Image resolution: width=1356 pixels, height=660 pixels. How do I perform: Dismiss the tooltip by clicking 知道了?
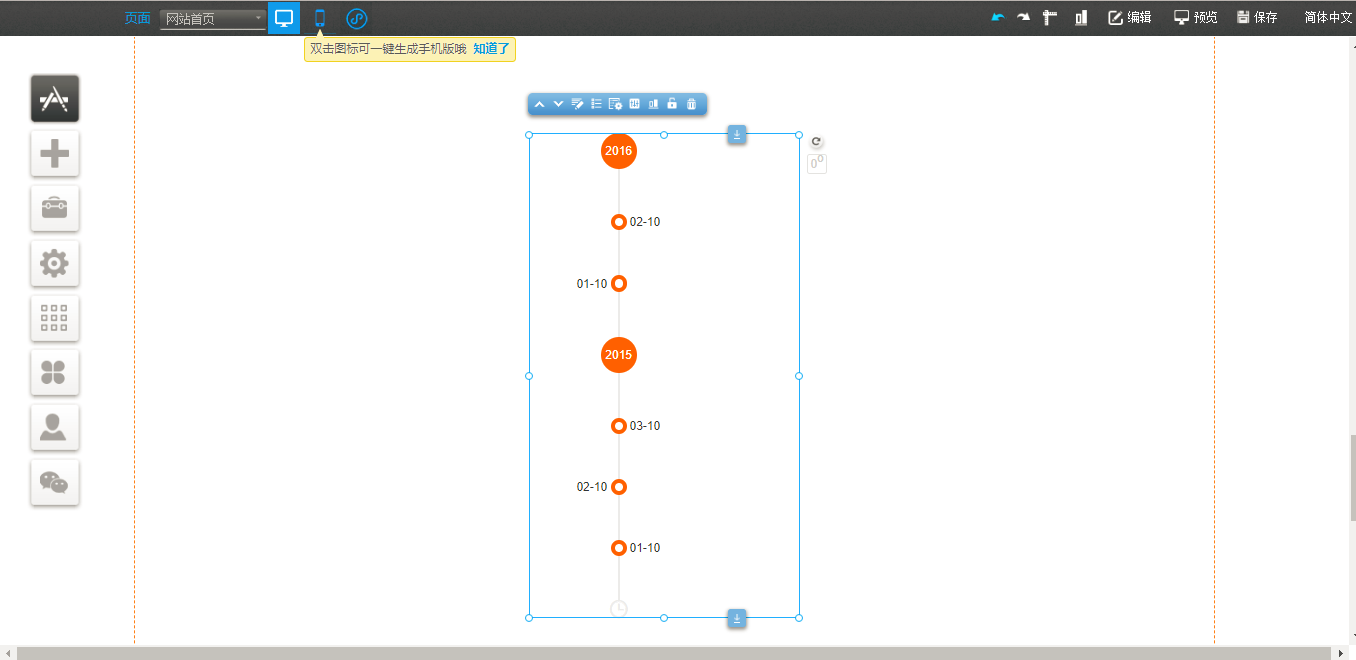[x=491, y=48]
